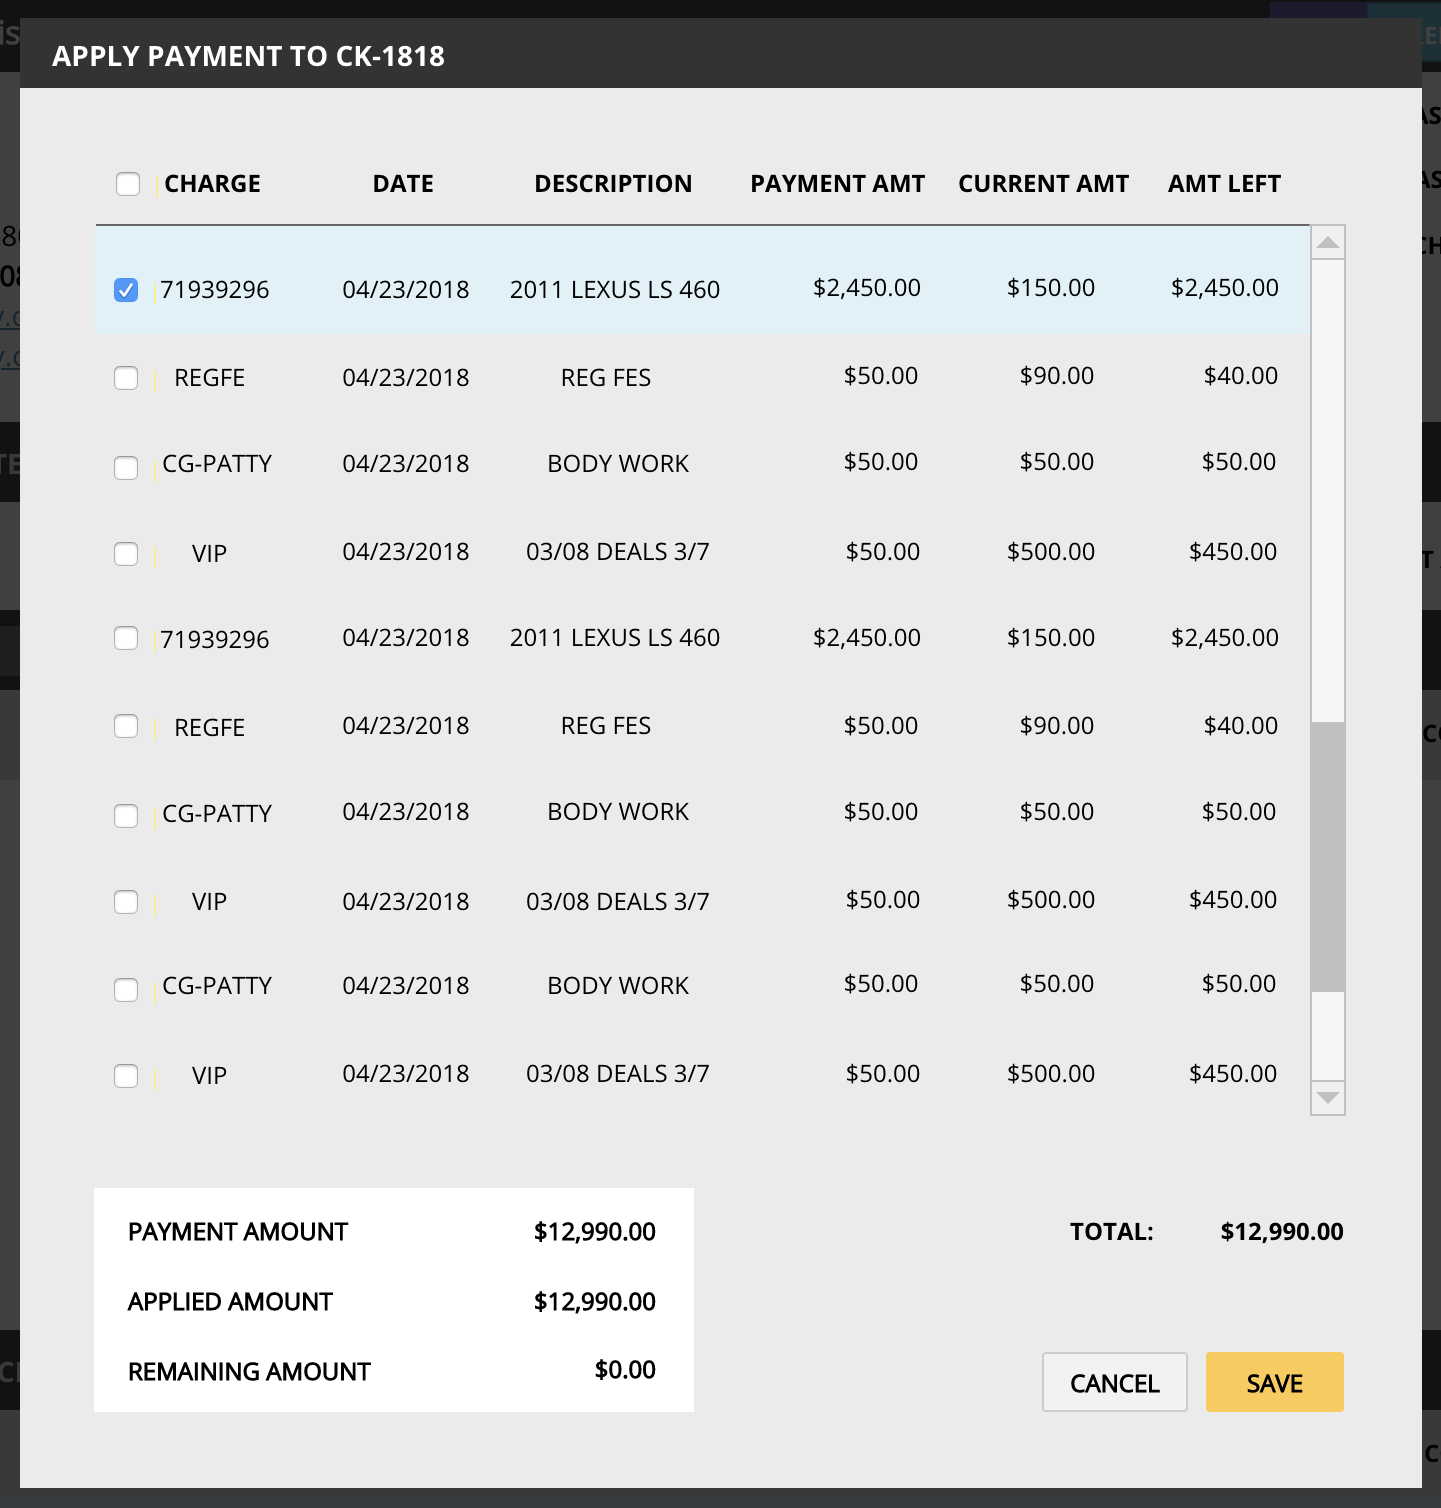Image resolution: width=1441 pixels, height=1508 pixels.
Task: Check the unchecked 71939296 row checkbox
Action: tap(126, 638)
